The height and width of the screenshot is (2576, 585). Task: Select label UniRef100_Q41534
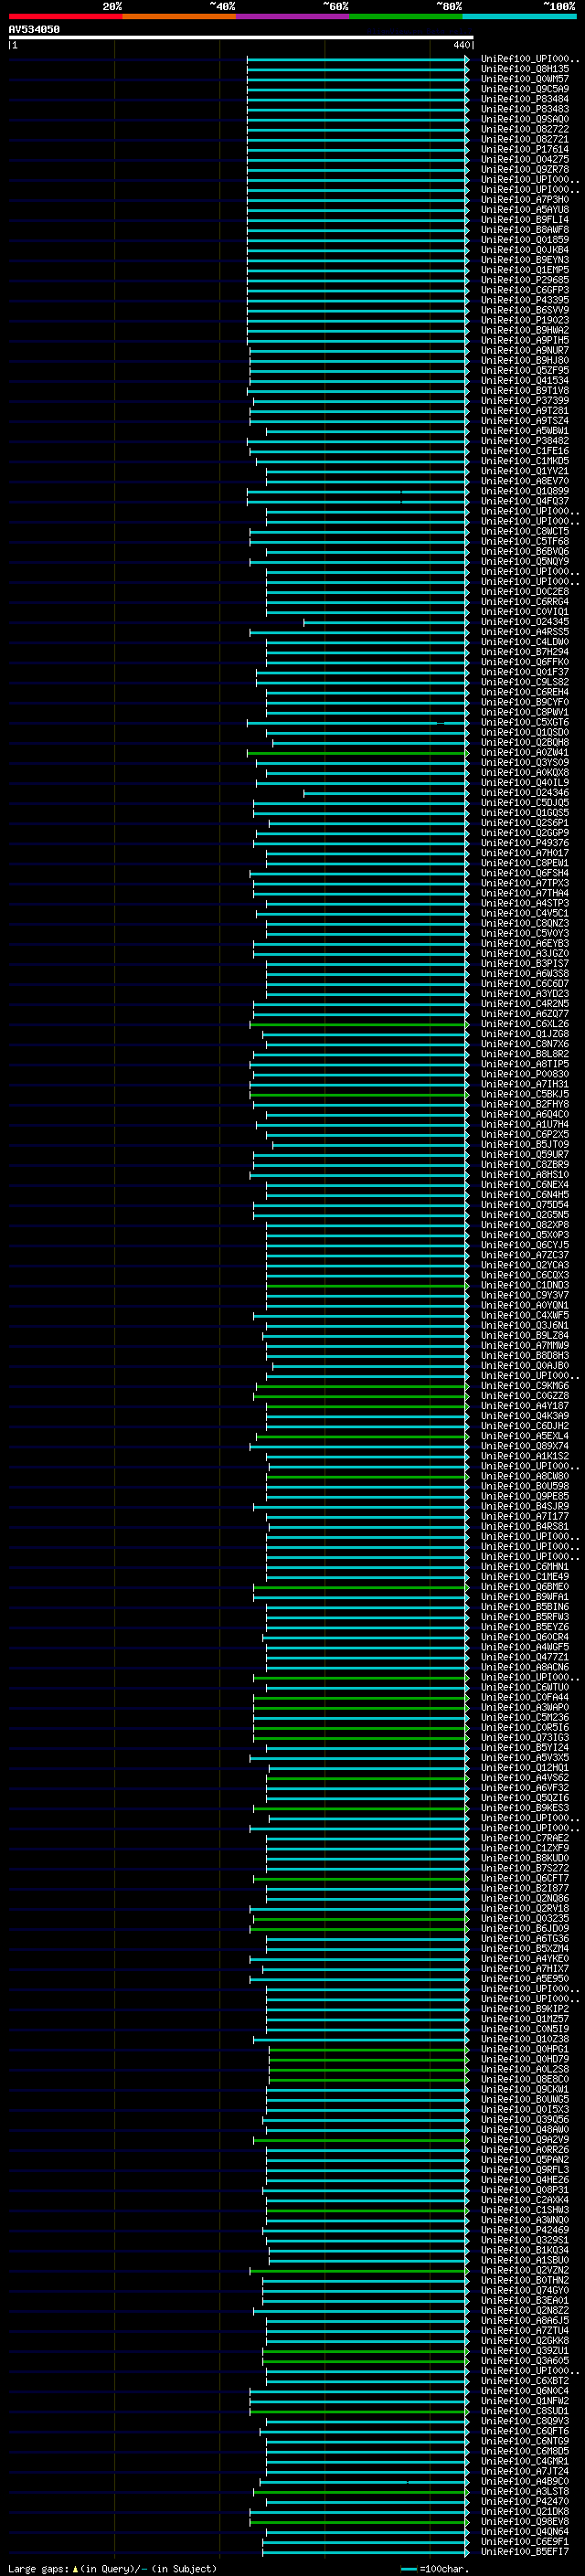point(524,380)
